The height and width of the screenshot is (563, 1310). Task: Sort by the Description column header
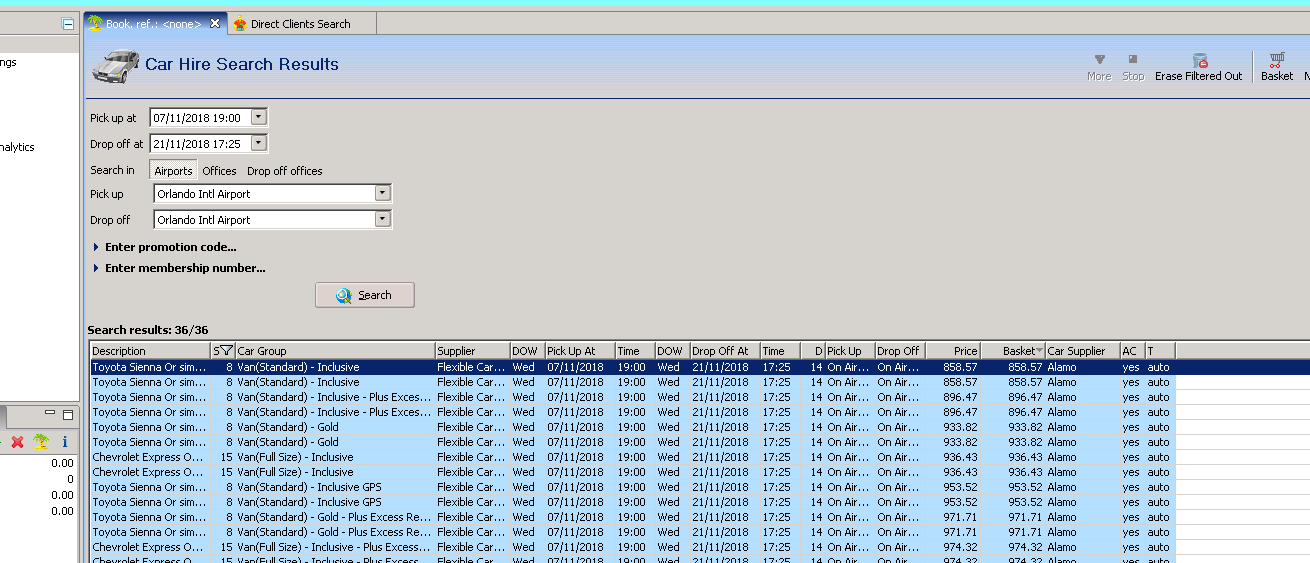coord(150,351)
